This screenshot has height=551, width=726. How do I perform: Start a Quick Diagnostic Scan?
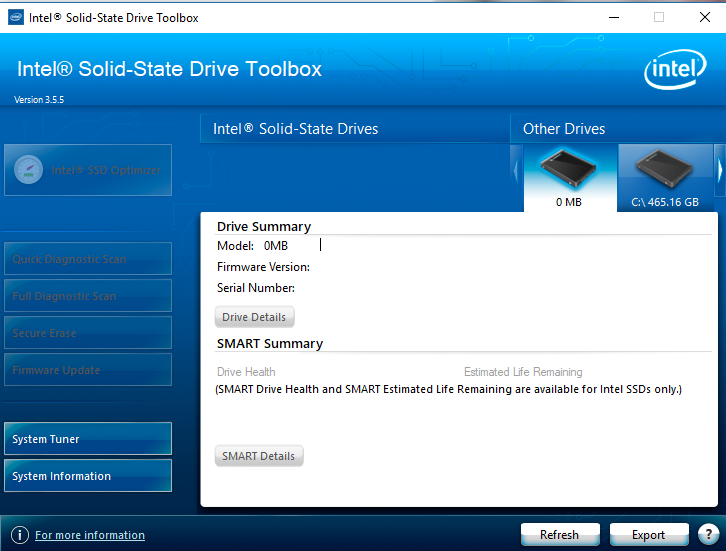[88, 259]
